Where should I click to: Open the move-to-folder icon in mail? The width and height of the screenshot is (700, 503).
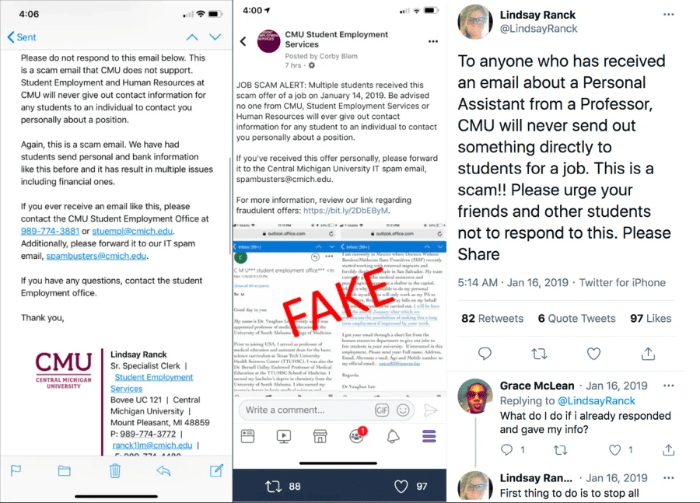click(64, 470)
